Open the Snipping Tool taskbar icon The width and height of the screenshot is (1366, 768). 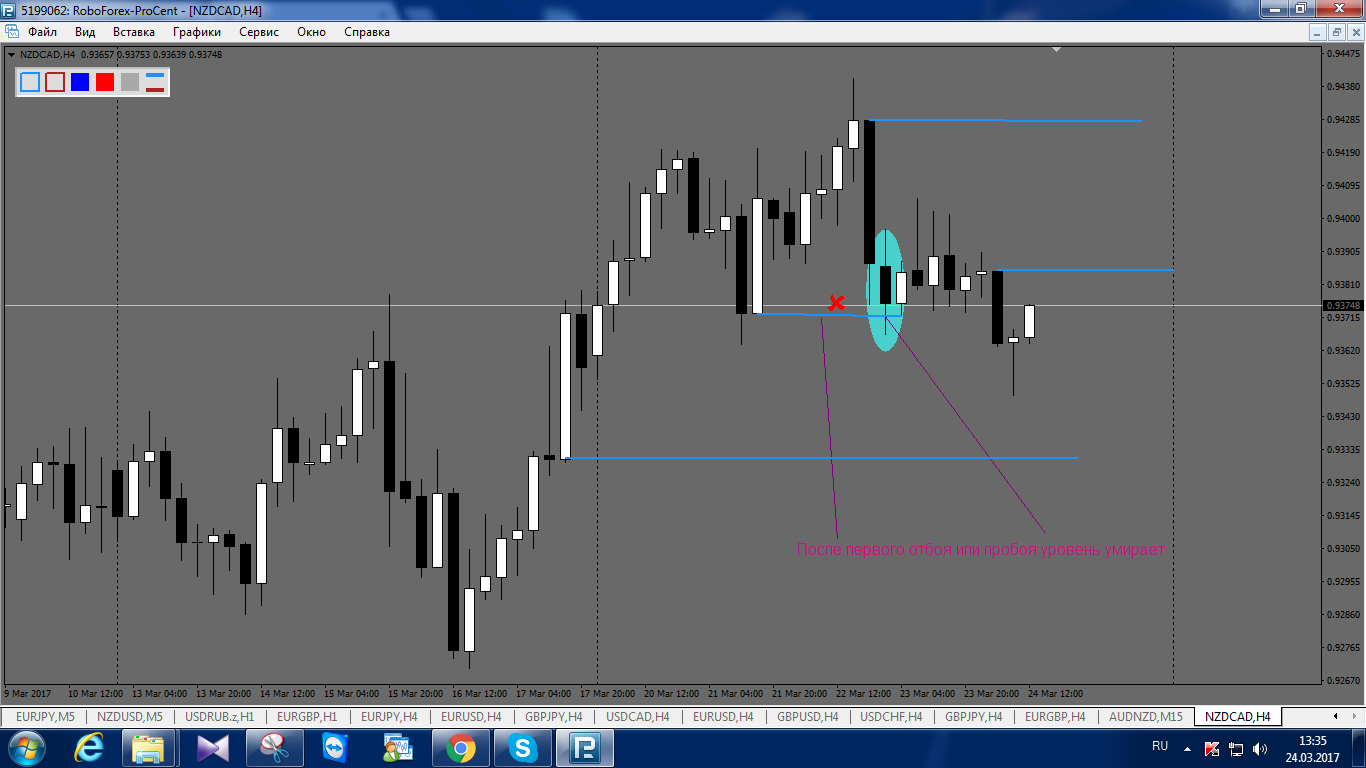click(x=274, y=747)
